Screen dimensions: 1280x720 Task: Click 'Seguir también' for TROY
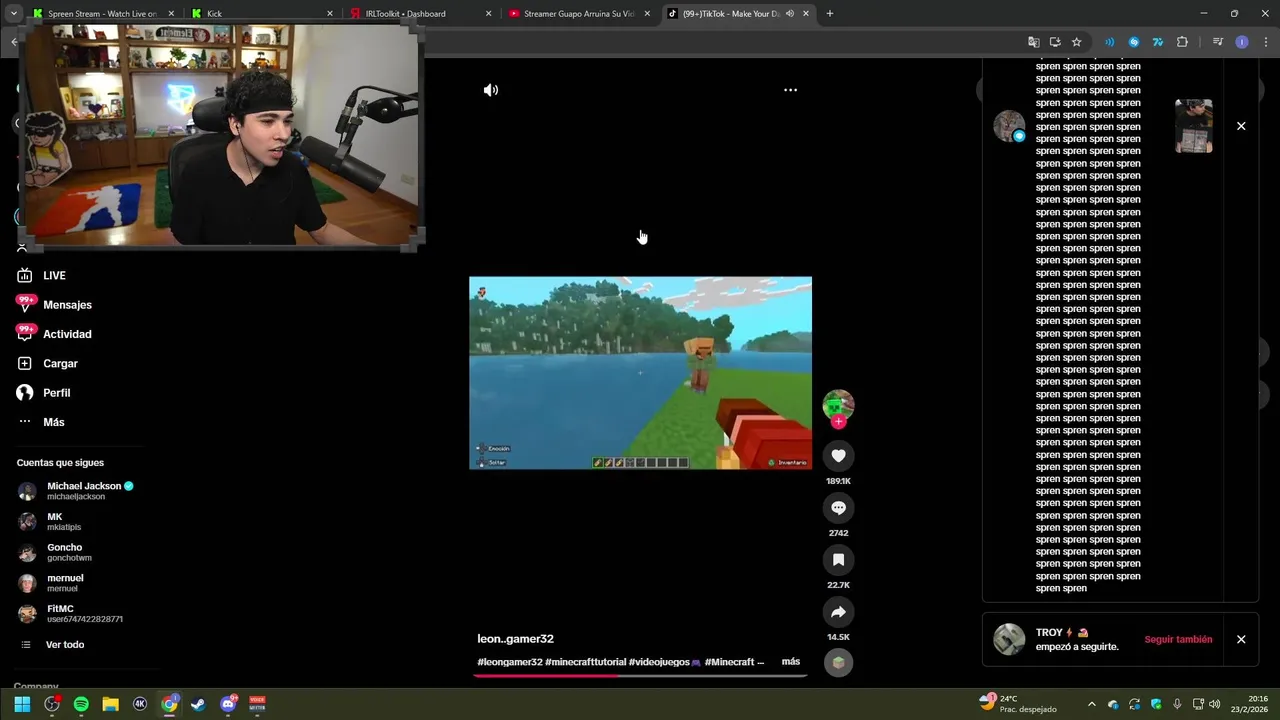coord(1178,639)
